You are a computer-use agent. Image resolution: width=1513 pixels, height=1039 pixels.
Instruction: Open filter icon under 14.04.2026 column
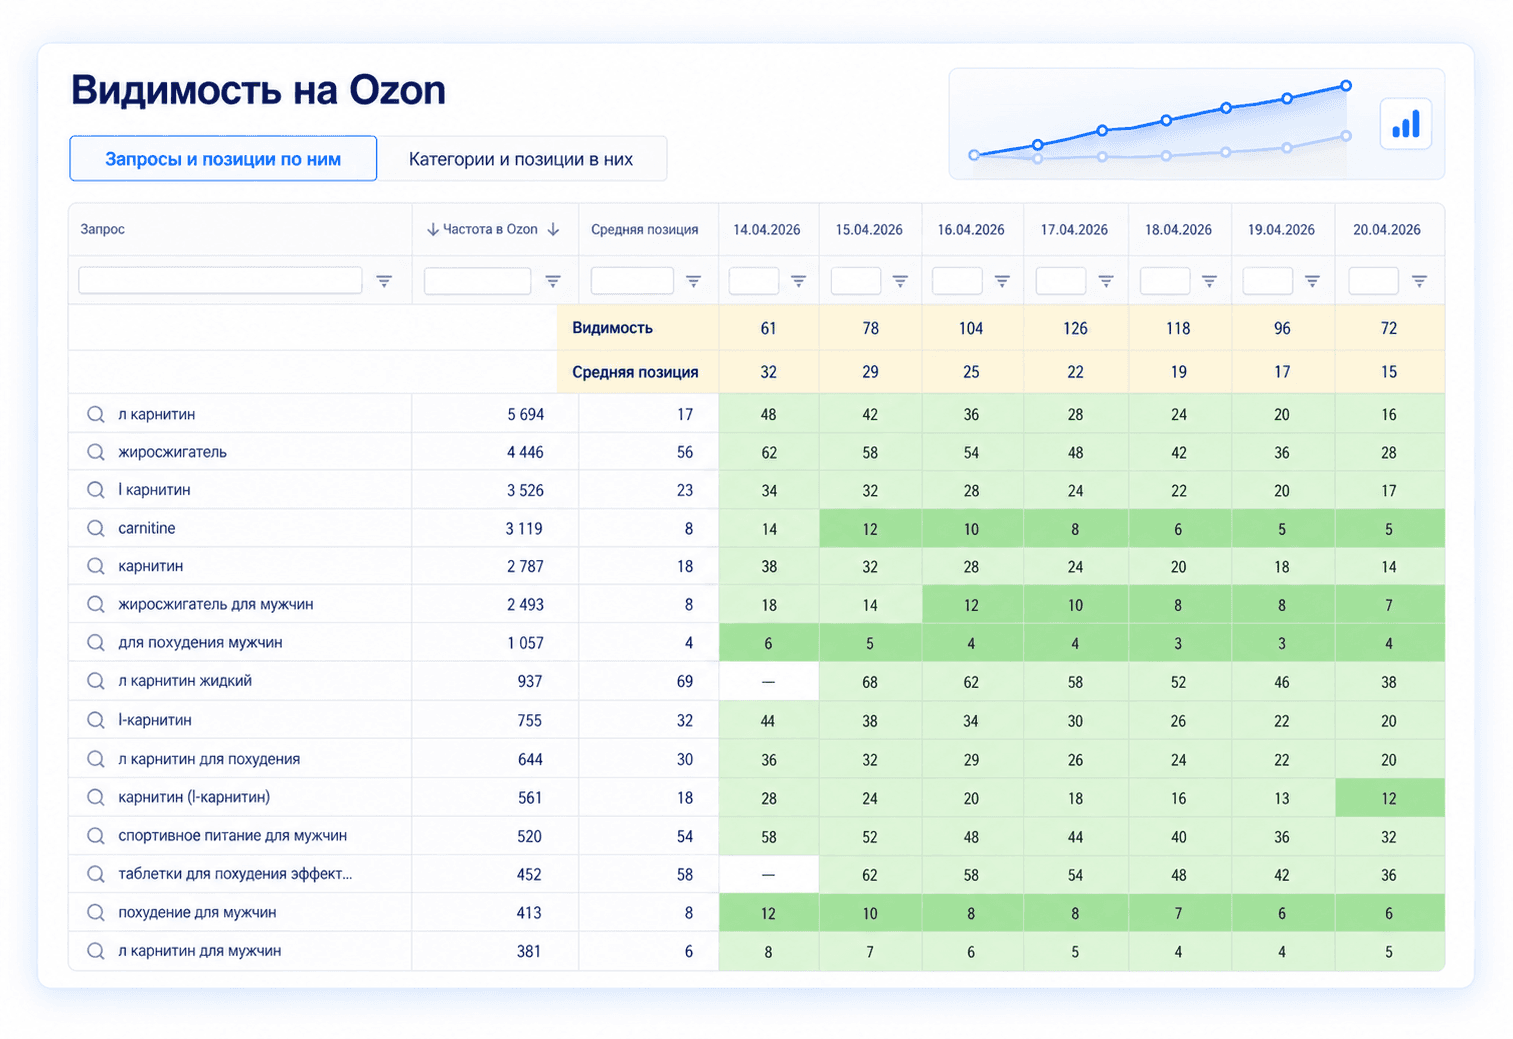[x=798, y=281]
